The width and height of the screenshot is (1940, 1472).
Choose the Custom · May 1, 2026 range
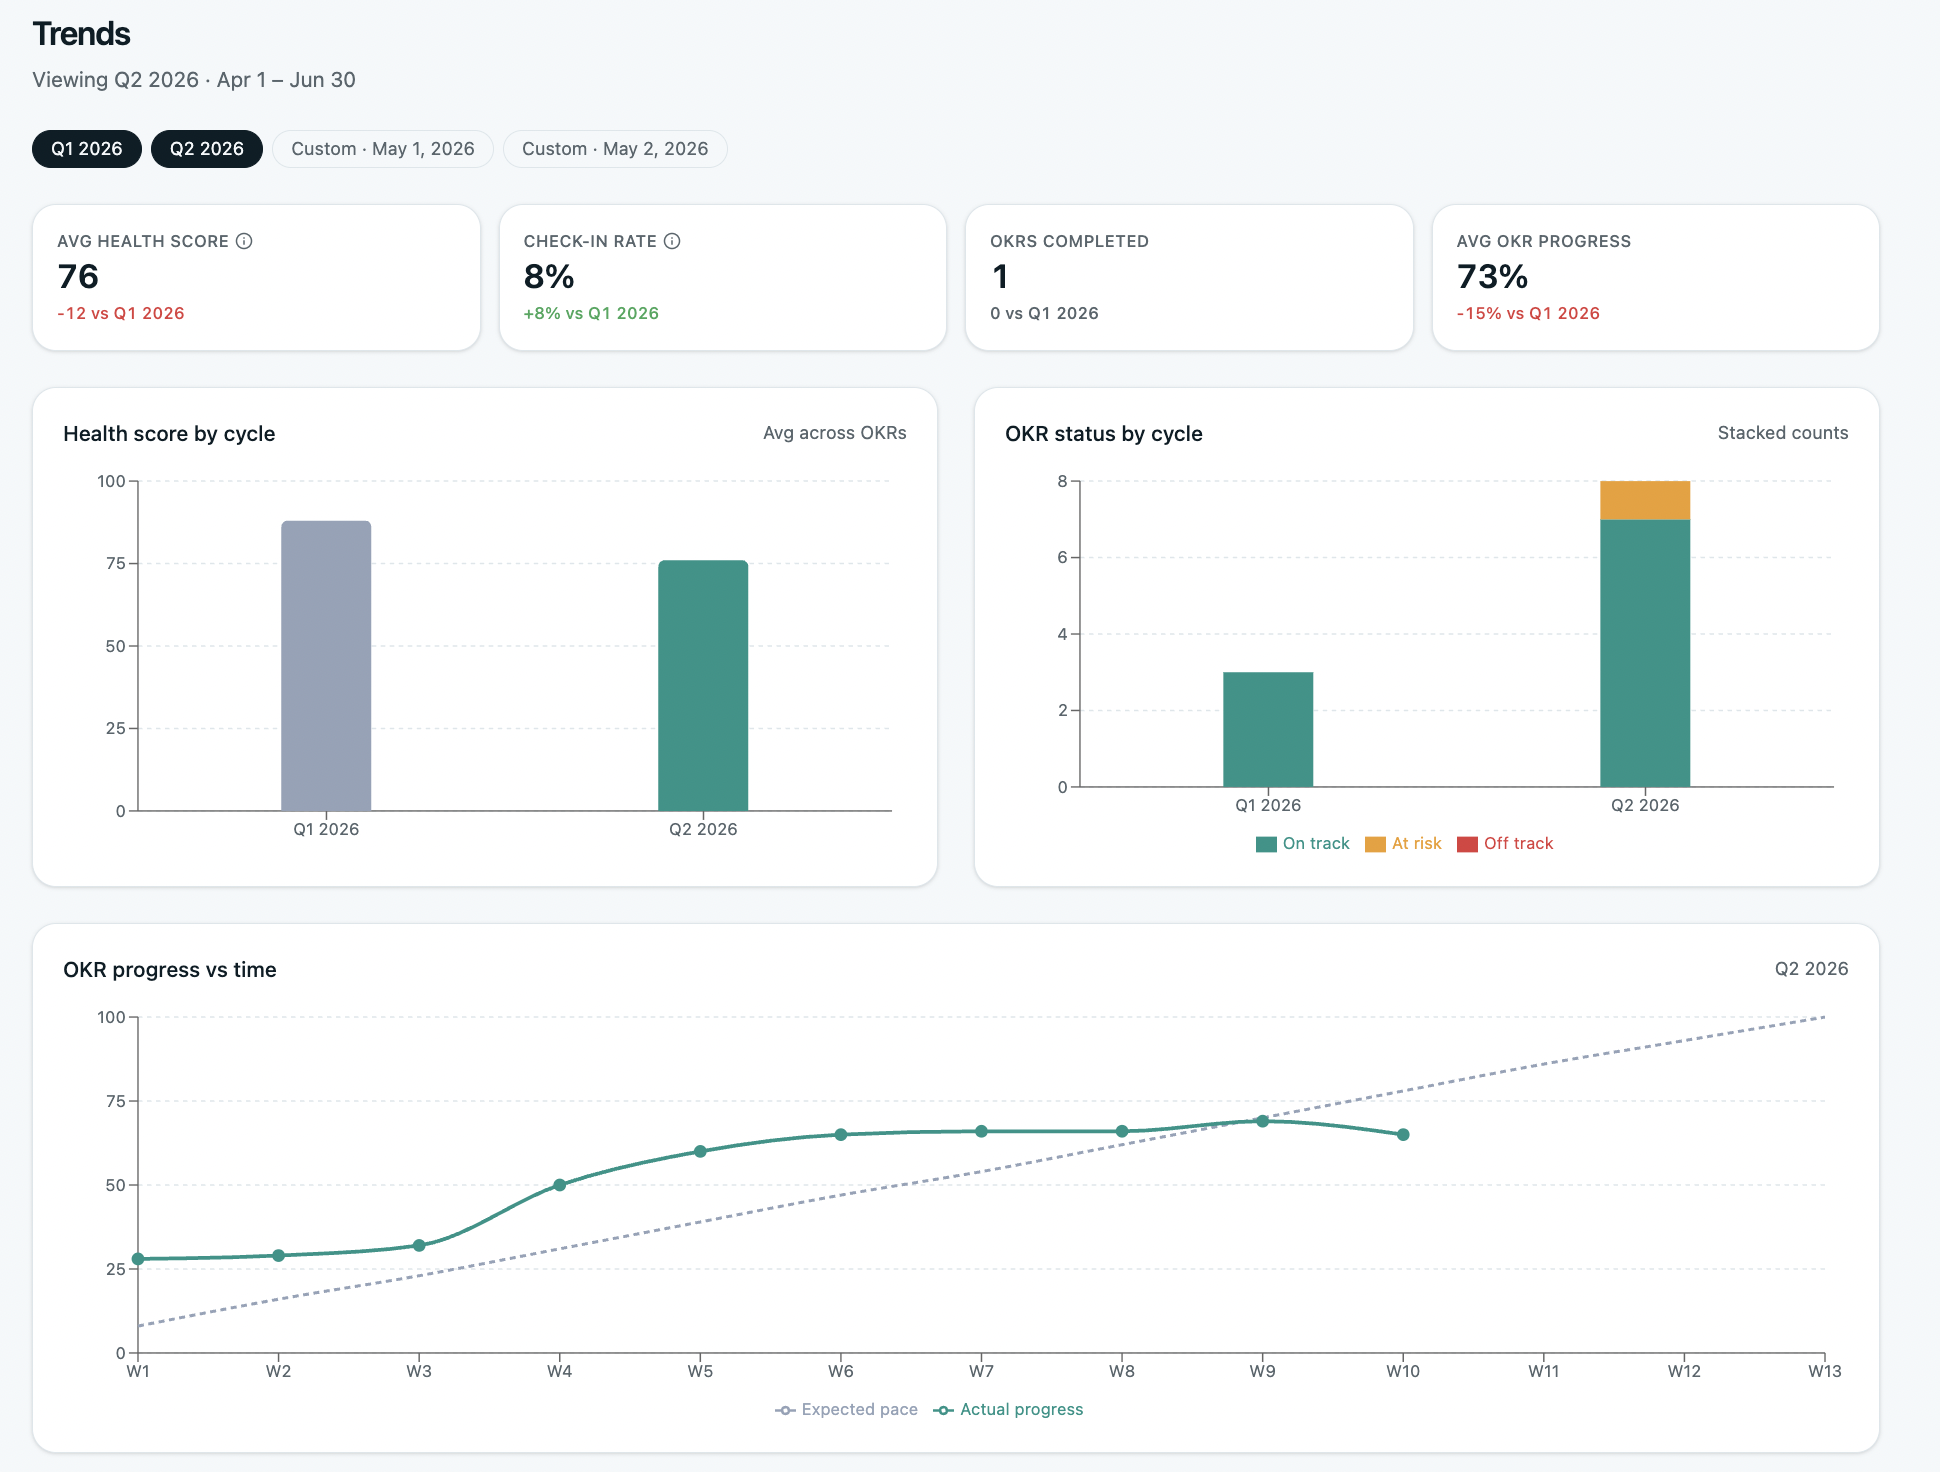coord(383,149)
